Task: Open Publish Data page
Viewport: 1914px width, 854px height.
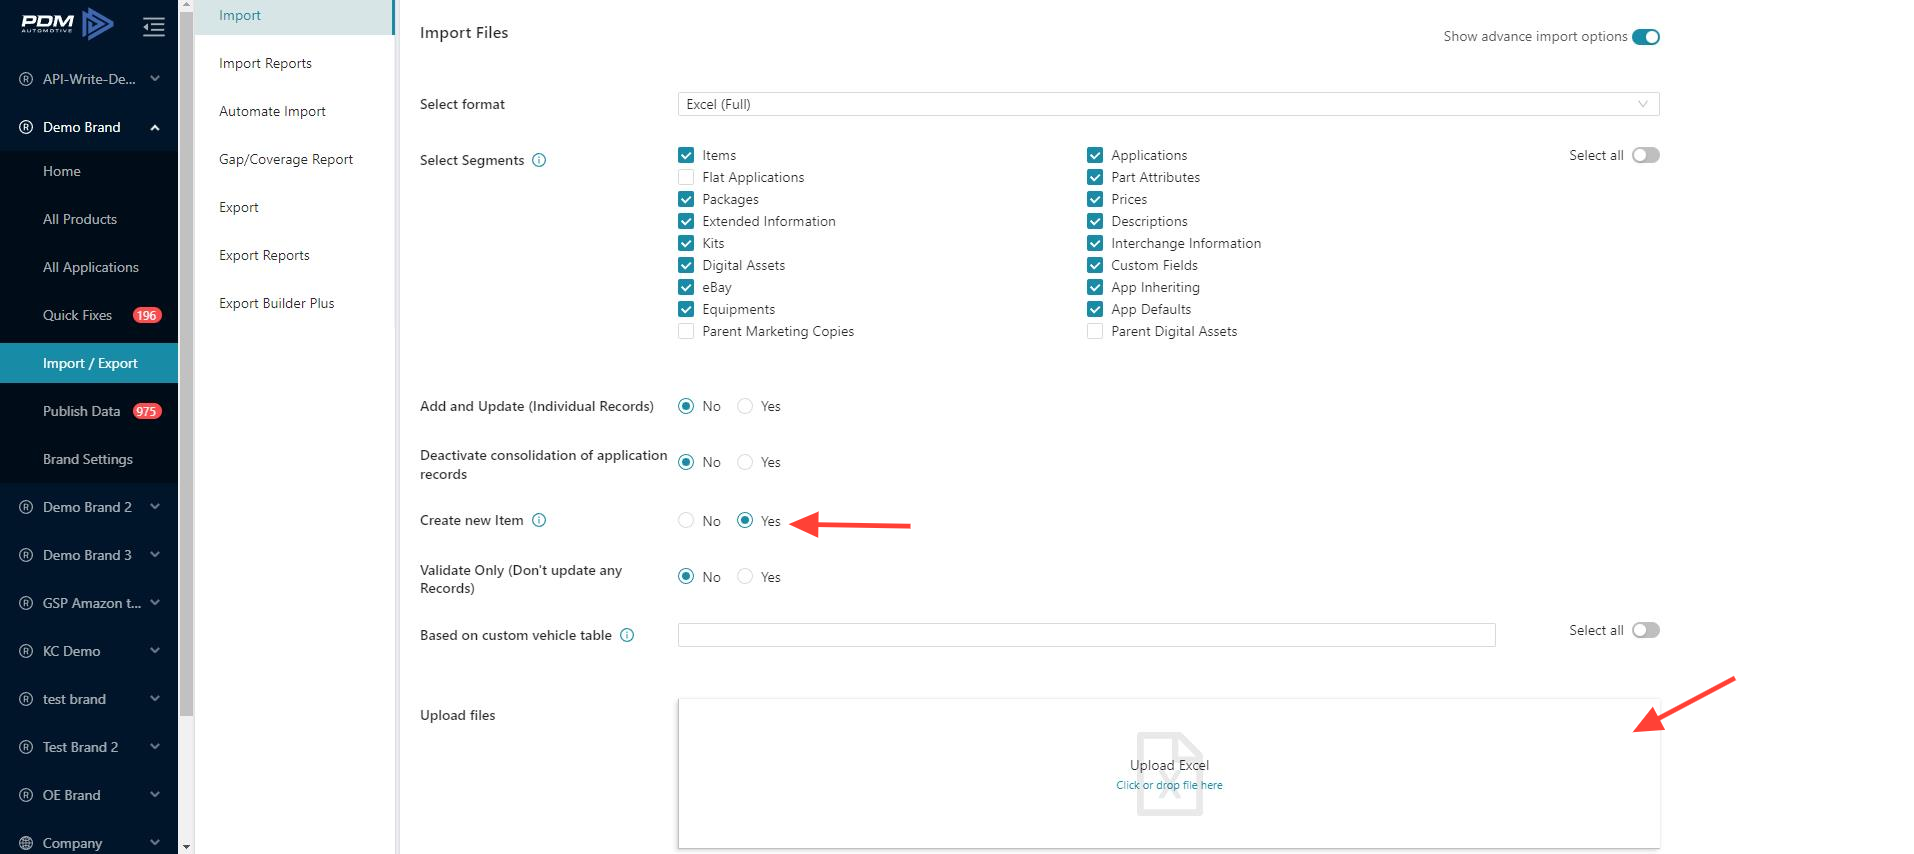Action: [81, 411]
